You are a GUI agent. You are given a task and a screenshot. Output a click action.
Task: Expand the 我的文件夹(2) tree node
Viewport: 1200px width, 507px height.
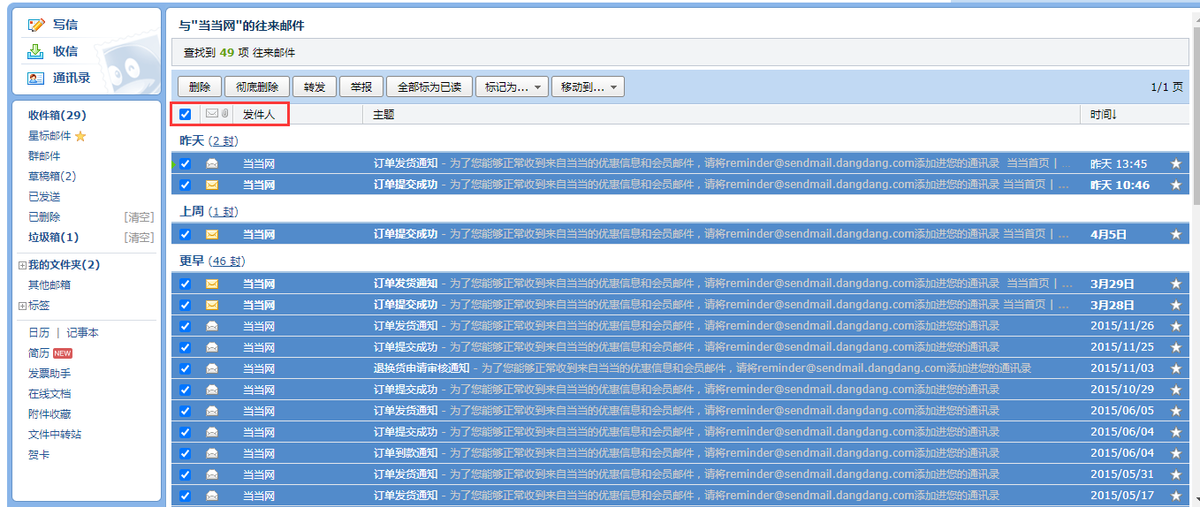tap(22, 265)
